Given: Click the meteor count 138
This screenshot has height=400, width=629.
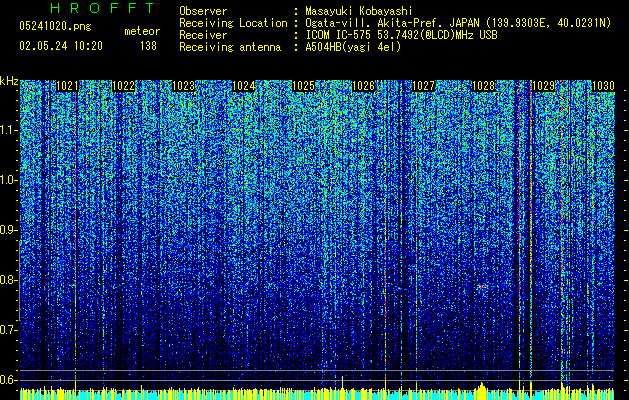Looking at the screenshot, I should click(x=148, y=46).
